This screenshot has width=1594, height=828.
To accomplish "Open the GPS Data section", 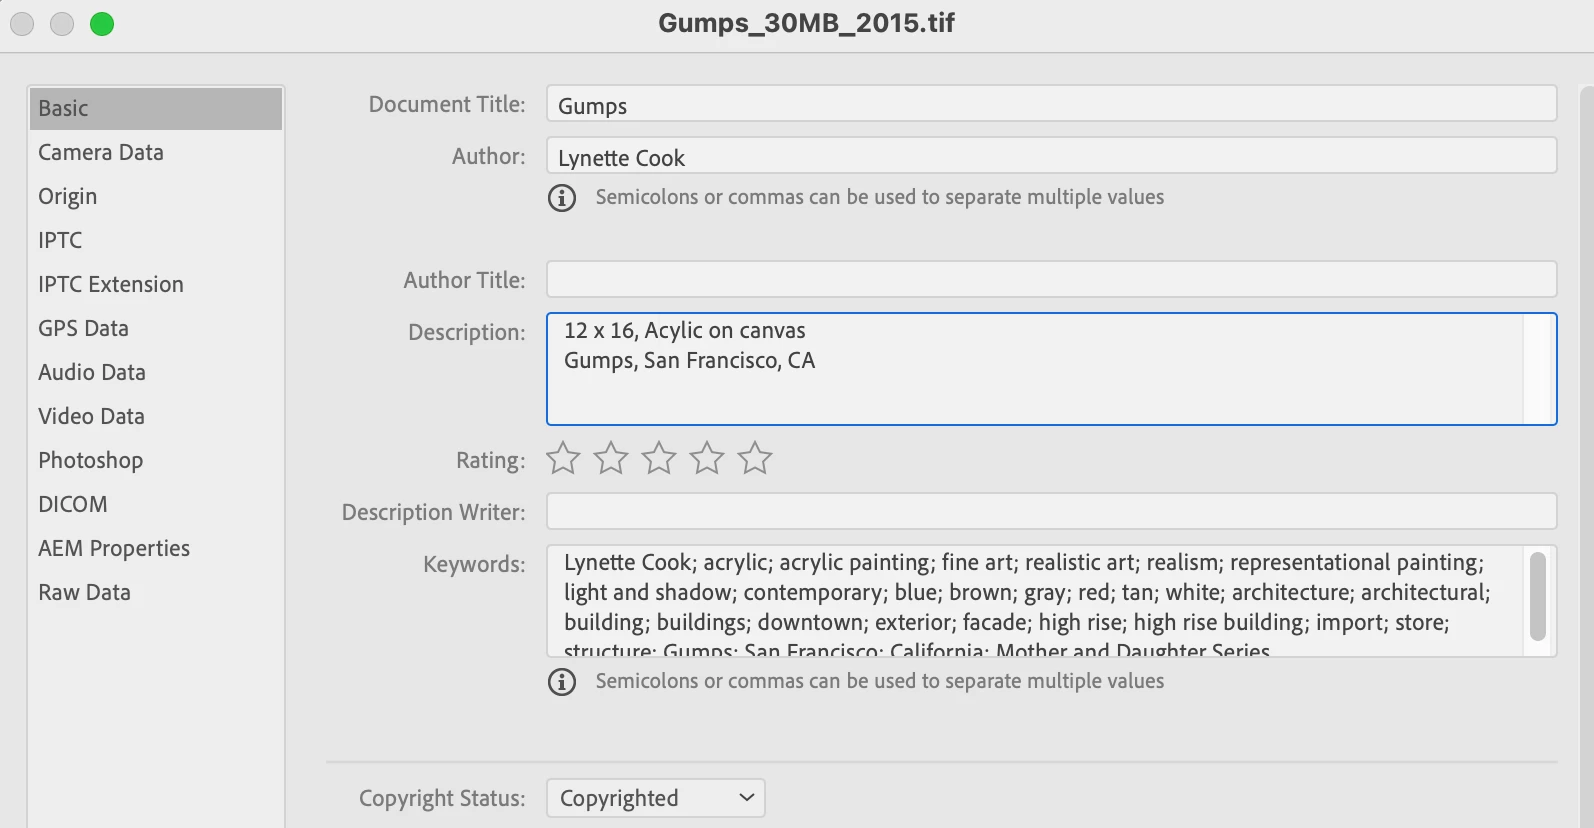I will click(x=156, y=328).
